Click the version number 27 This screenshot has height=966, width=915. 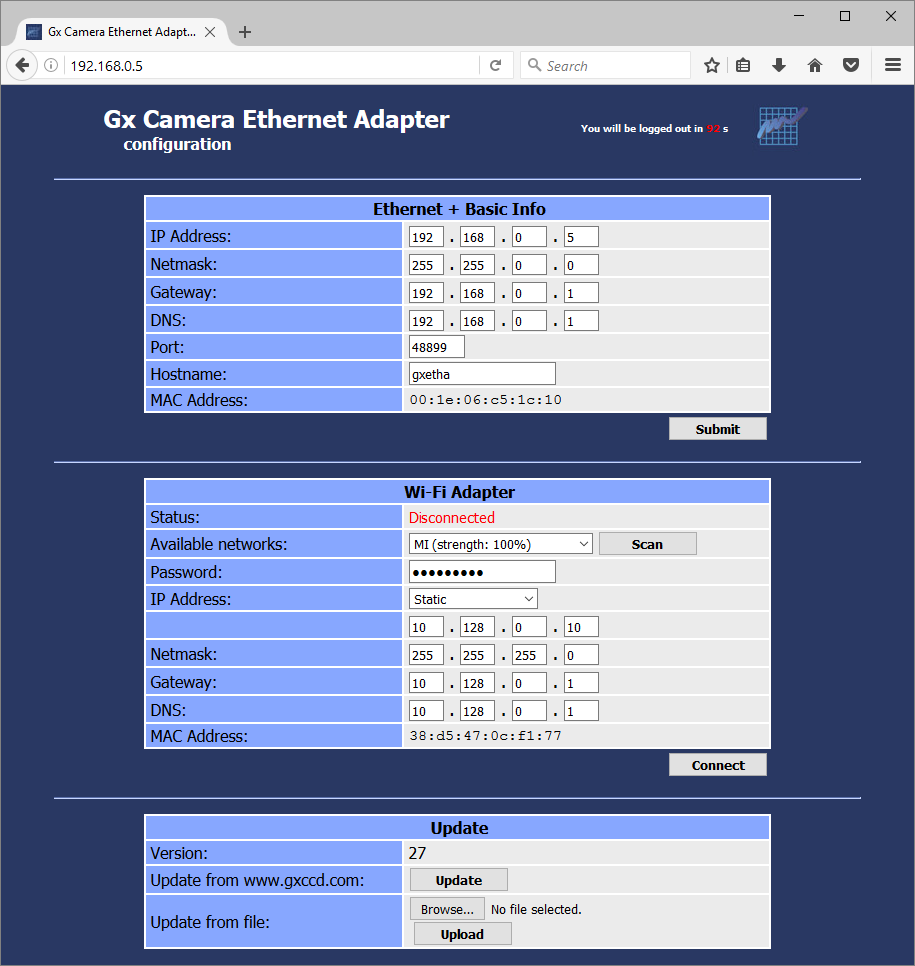(x=417, y=853)
